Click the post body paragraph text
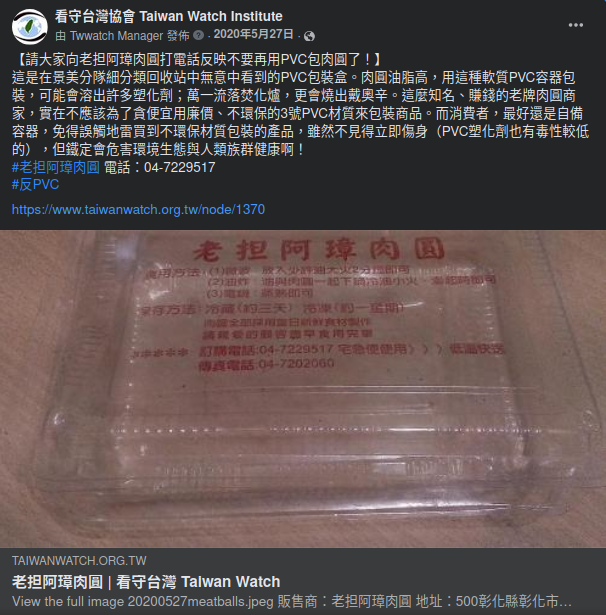 (x=300, y=113)
